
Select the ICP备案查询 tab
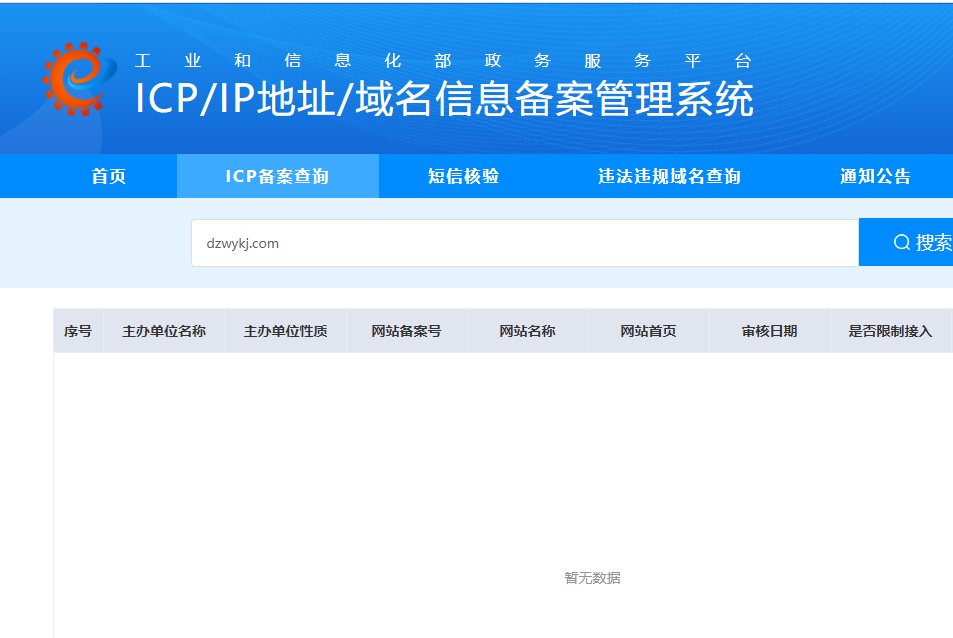[x=277, y=177]
